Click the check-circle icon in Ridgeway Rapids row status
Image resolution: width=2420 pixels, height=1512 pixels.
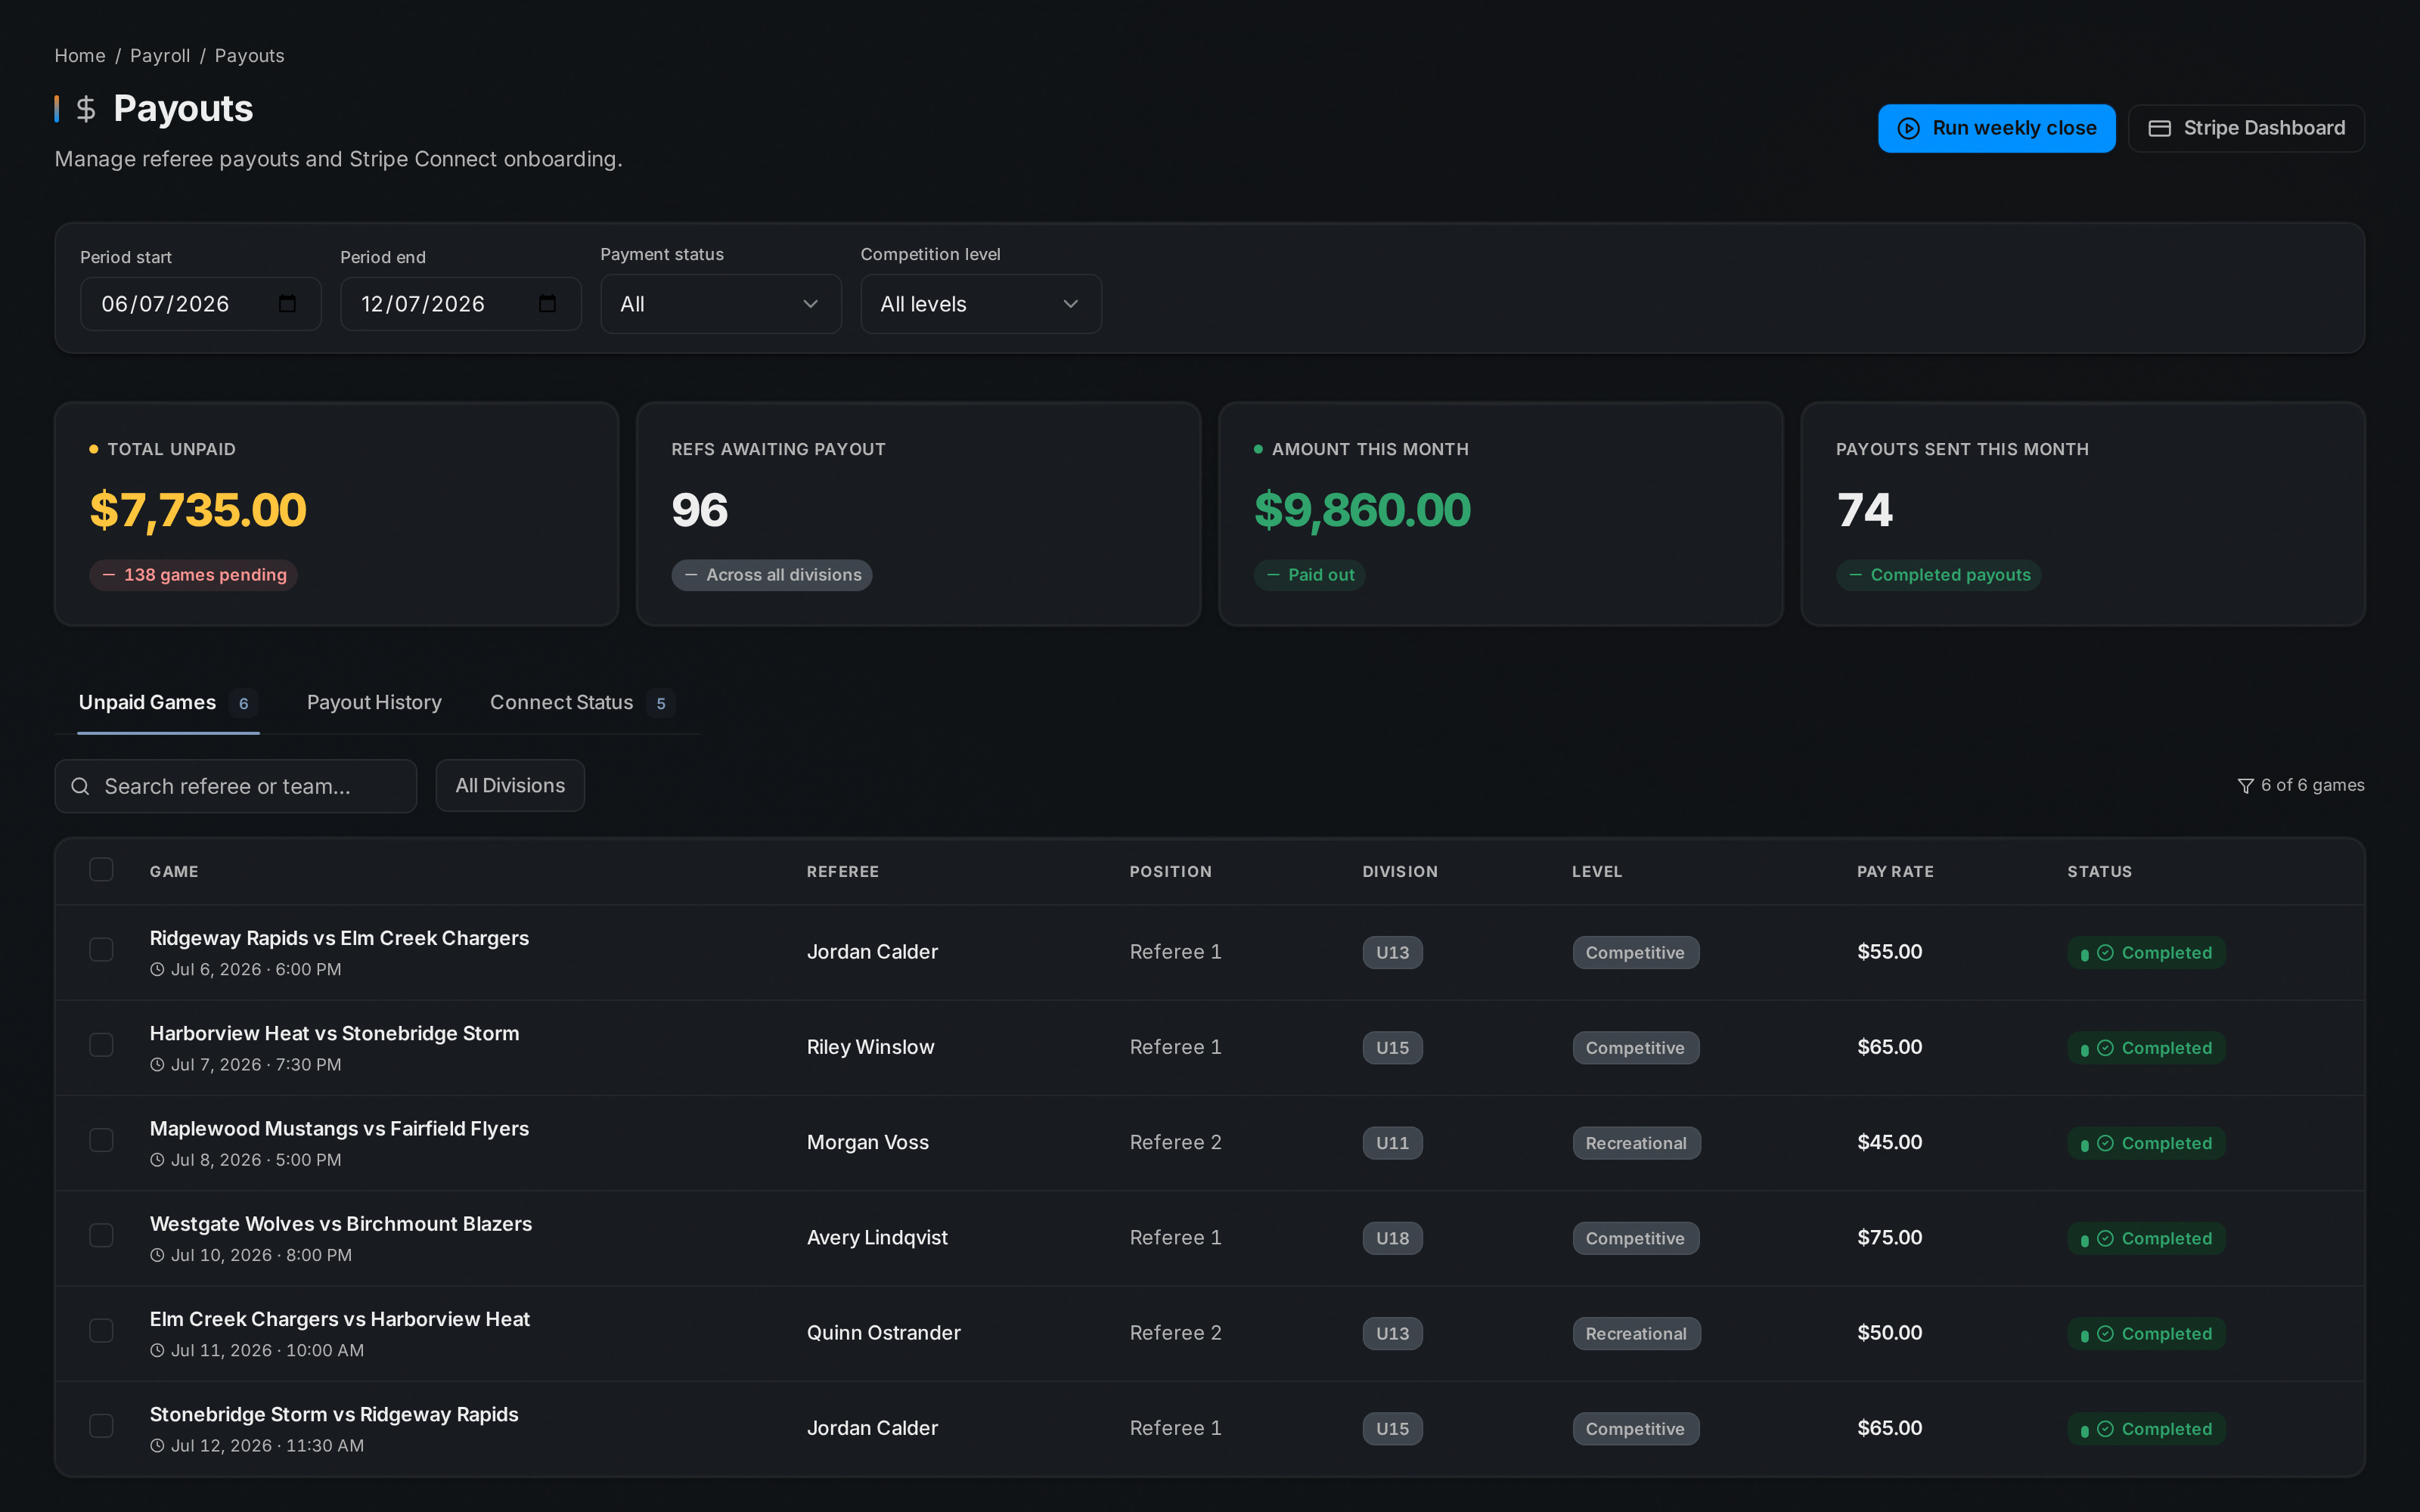[x=2105, y=953]
